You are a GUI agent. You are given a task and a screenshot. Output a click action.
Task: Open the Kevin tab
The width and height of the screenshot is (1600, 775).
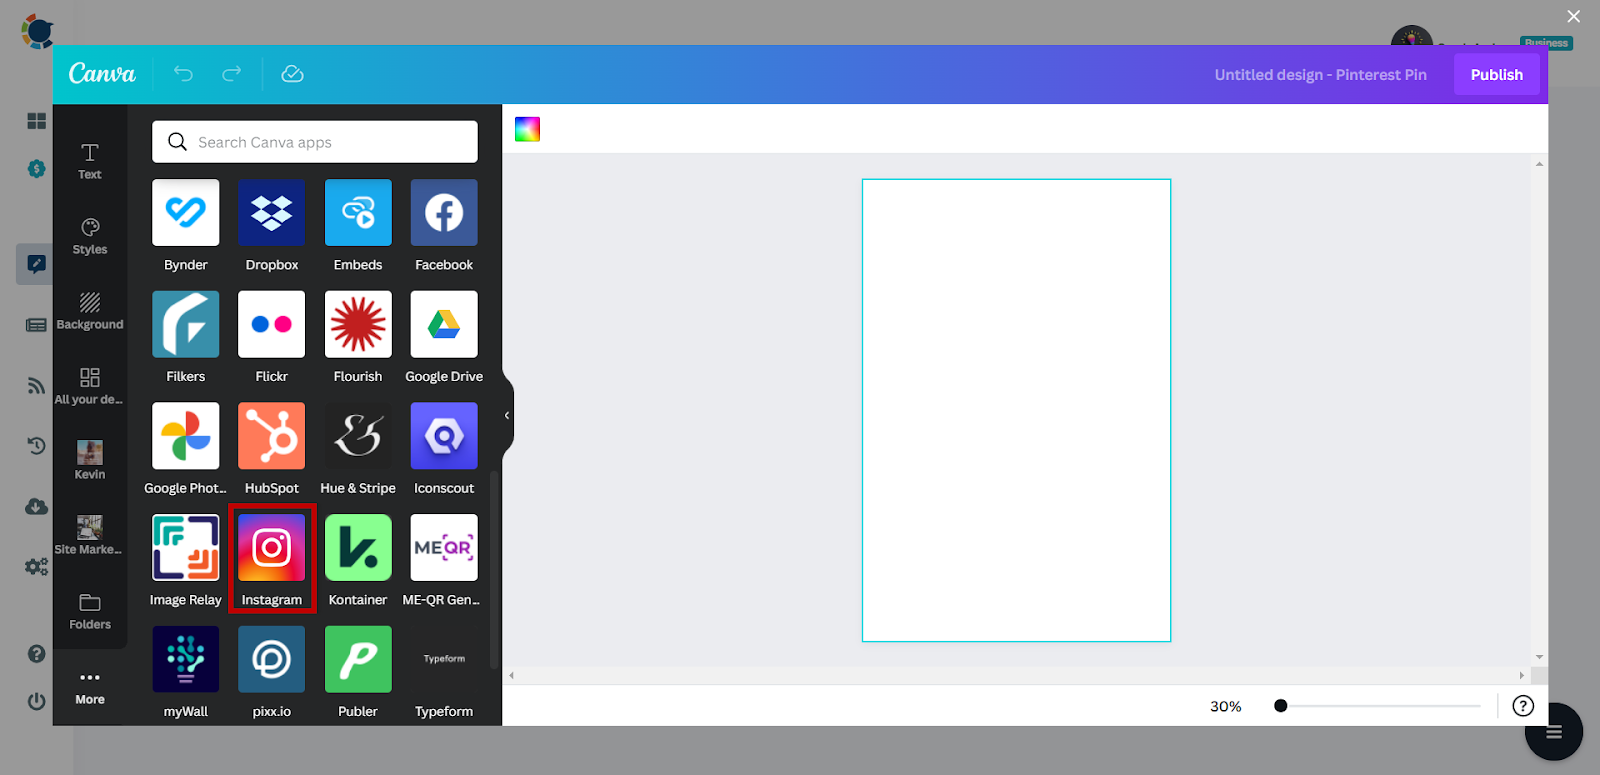coord(90,461)
